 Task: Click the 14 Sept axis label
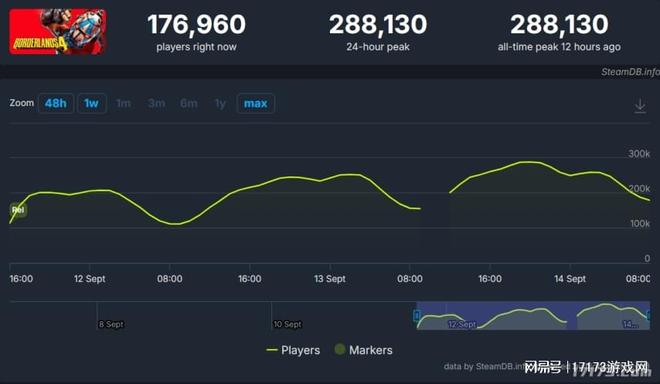tap(570, 279)
